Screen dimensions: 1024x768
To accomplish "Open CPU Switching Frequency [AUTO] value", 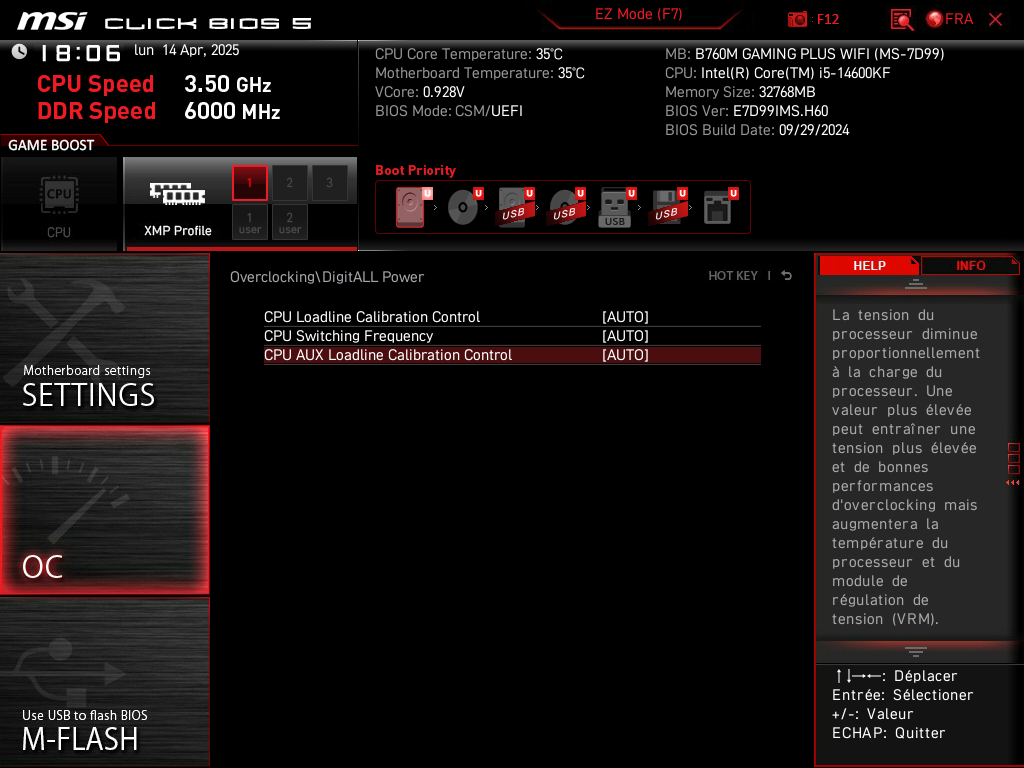I will point(625,336).
